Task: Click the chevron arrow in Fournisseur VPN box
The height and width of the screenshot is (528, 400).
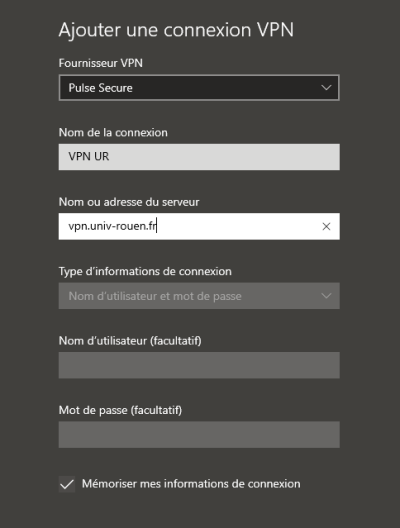Action: (x=326, y=88)
